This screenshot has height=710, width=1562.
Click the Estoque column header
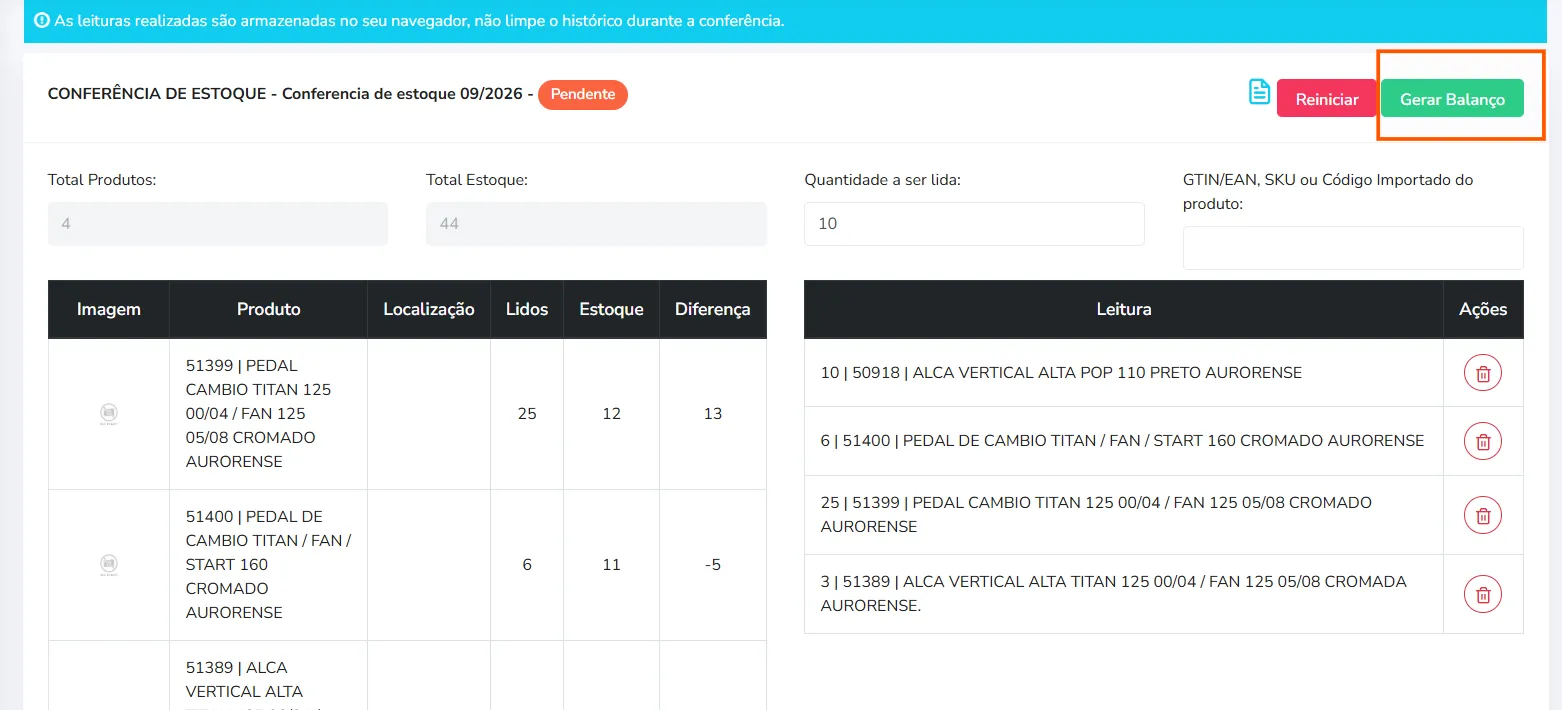(612, 309)
